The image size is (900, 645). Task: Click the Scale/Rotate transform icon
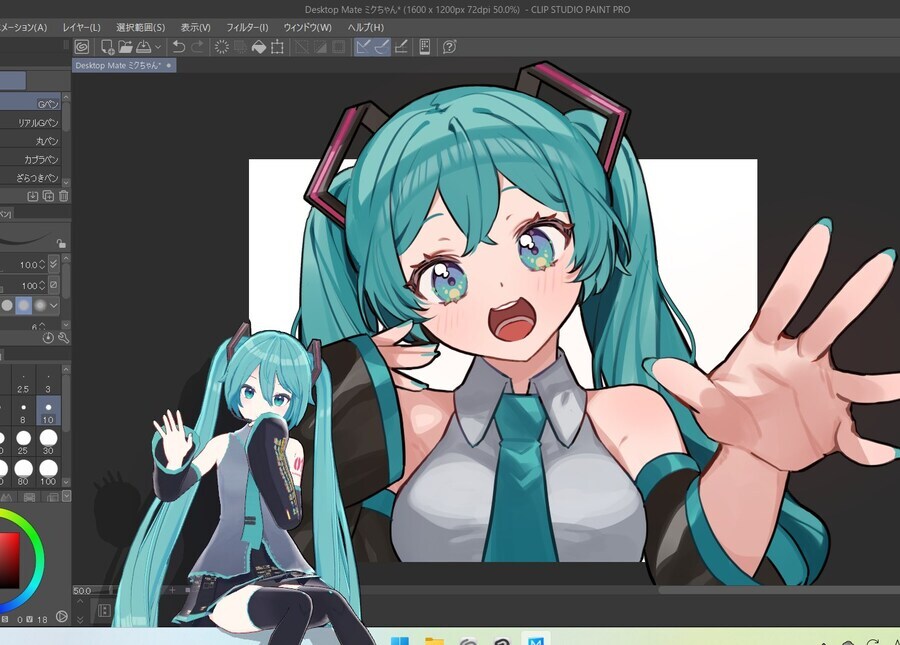tap(277, 47)
